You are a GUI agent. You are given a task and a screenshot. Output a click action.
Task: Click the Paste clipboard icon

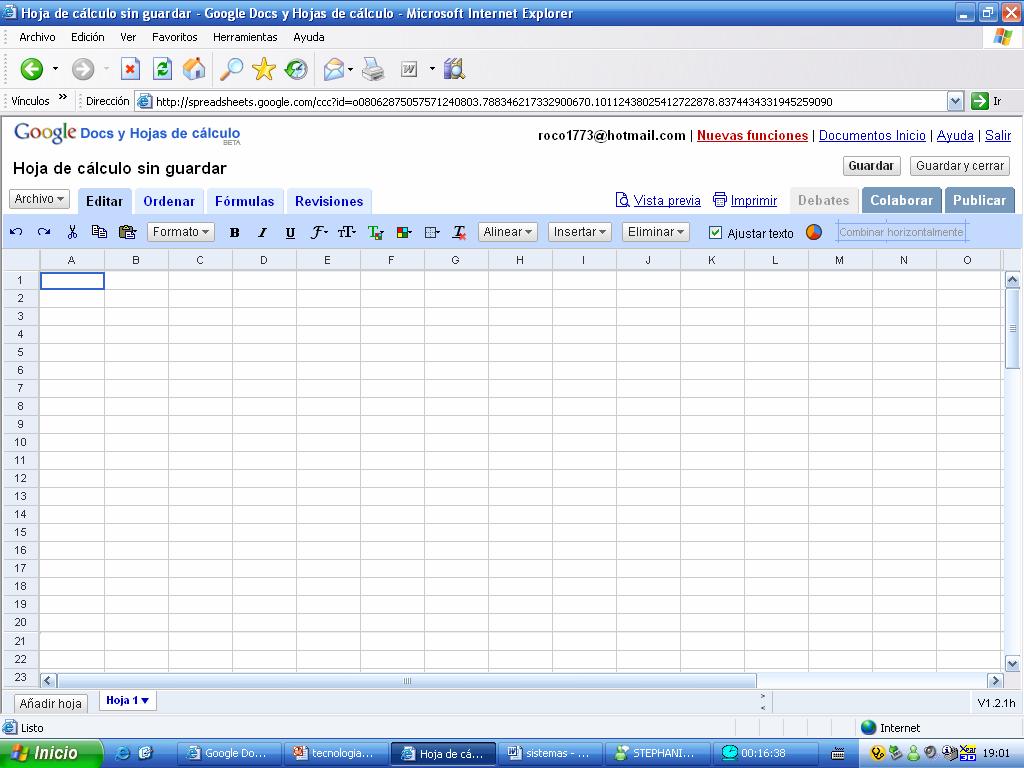coord(127,232)
